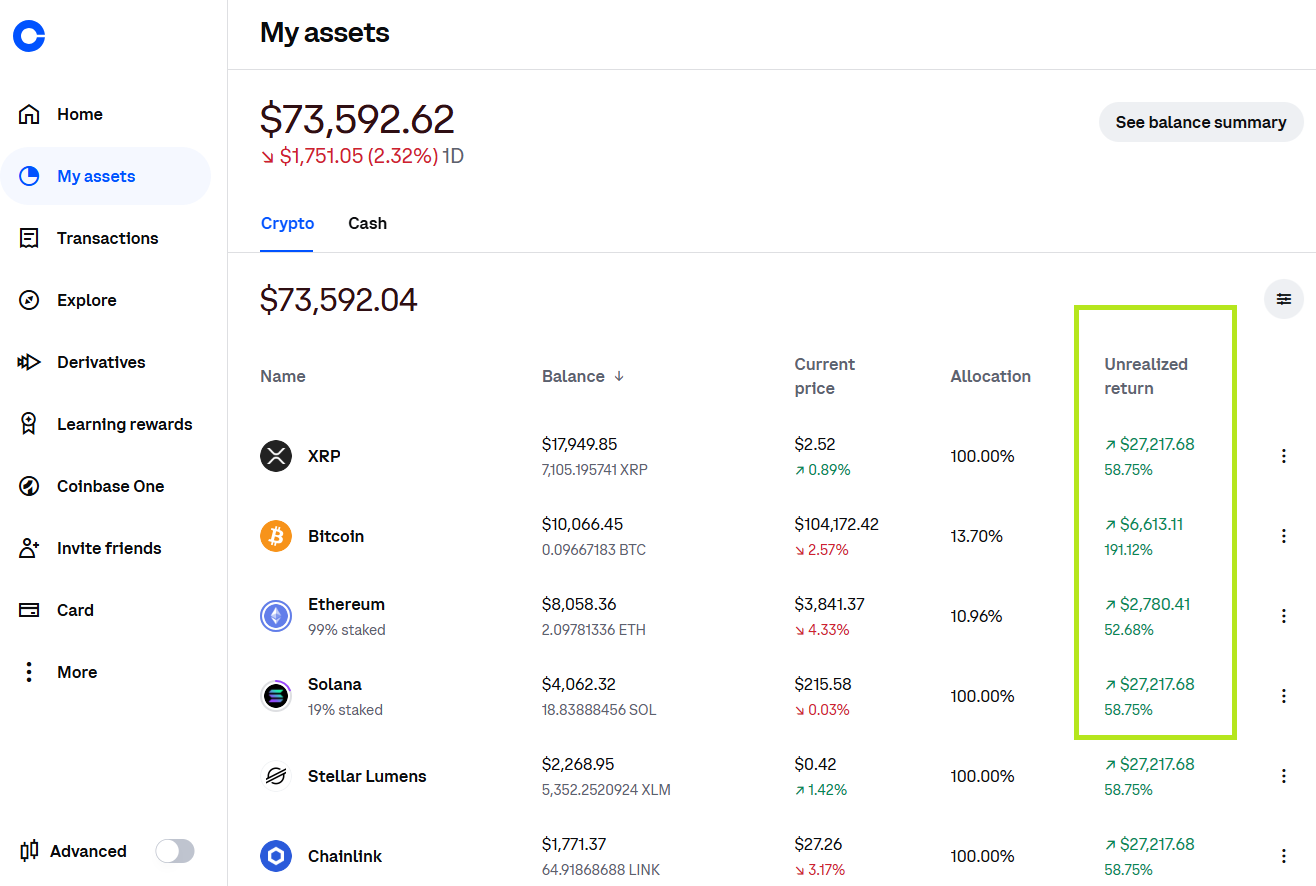Open Explore in sidebar
The height and width of the screenshot is (886, 1316).
tap(87, 300)
